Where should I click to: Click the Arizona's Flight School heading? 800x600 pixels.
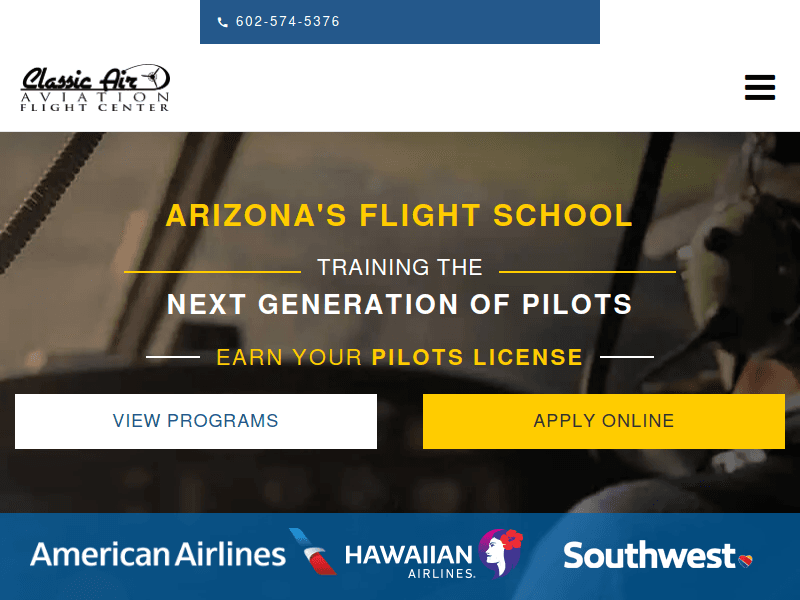tap(399, 215)
